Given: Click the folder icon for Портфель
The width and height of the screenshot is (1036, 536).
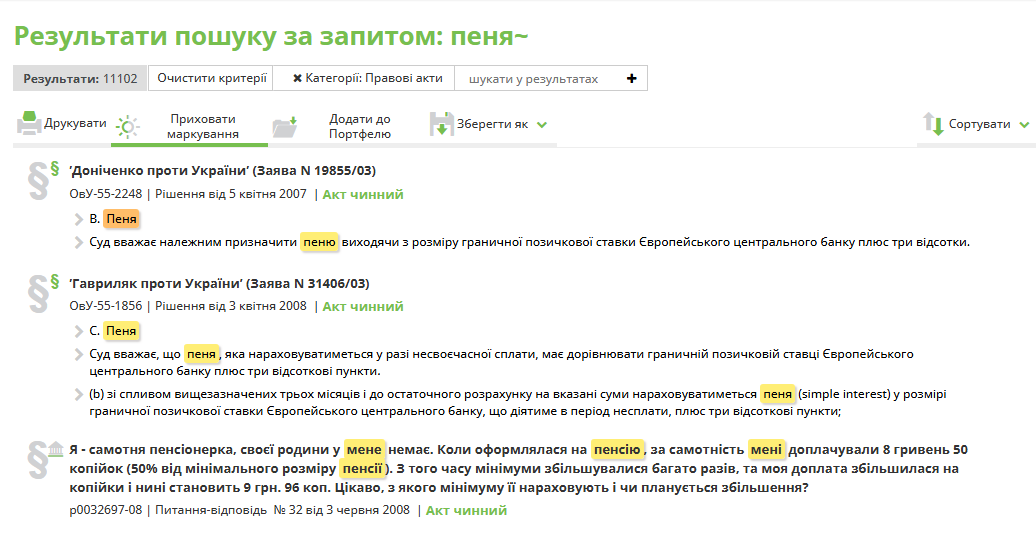Looking at the screenshot, I should click(285, 126).
